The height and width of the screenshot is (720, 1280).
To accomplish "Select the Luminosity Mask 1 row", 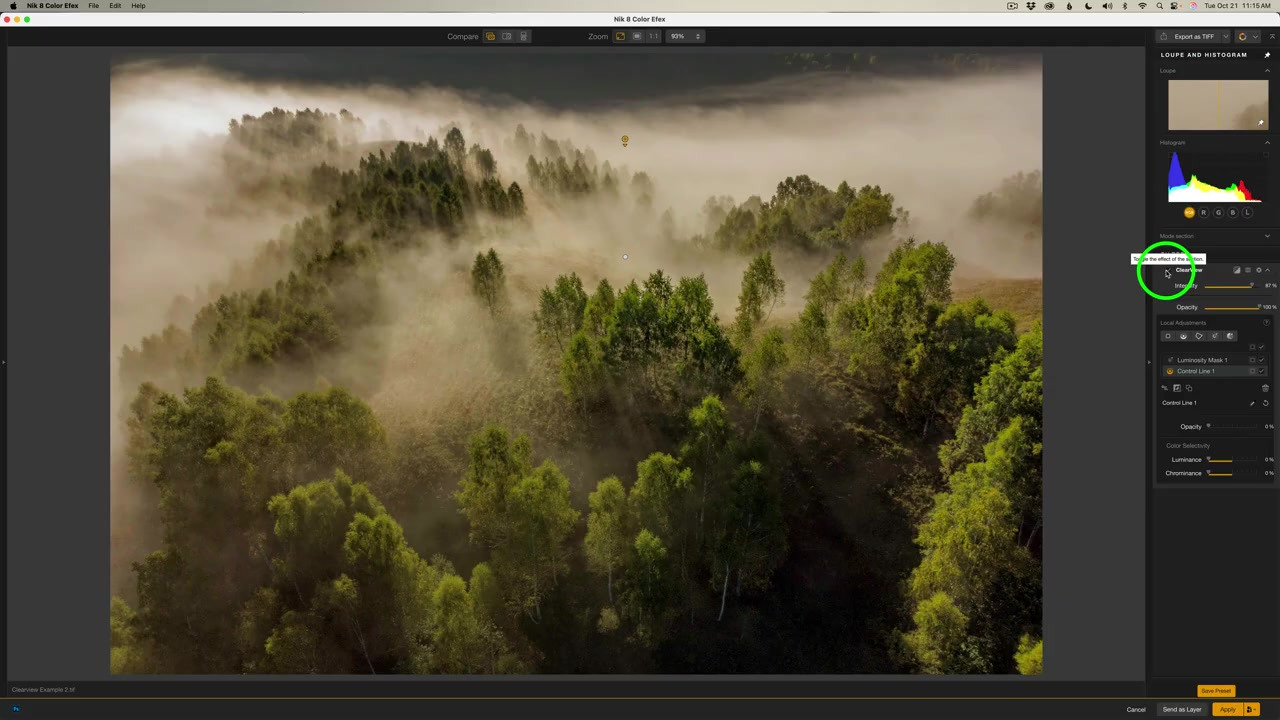I will click(x=1214, y=360).
